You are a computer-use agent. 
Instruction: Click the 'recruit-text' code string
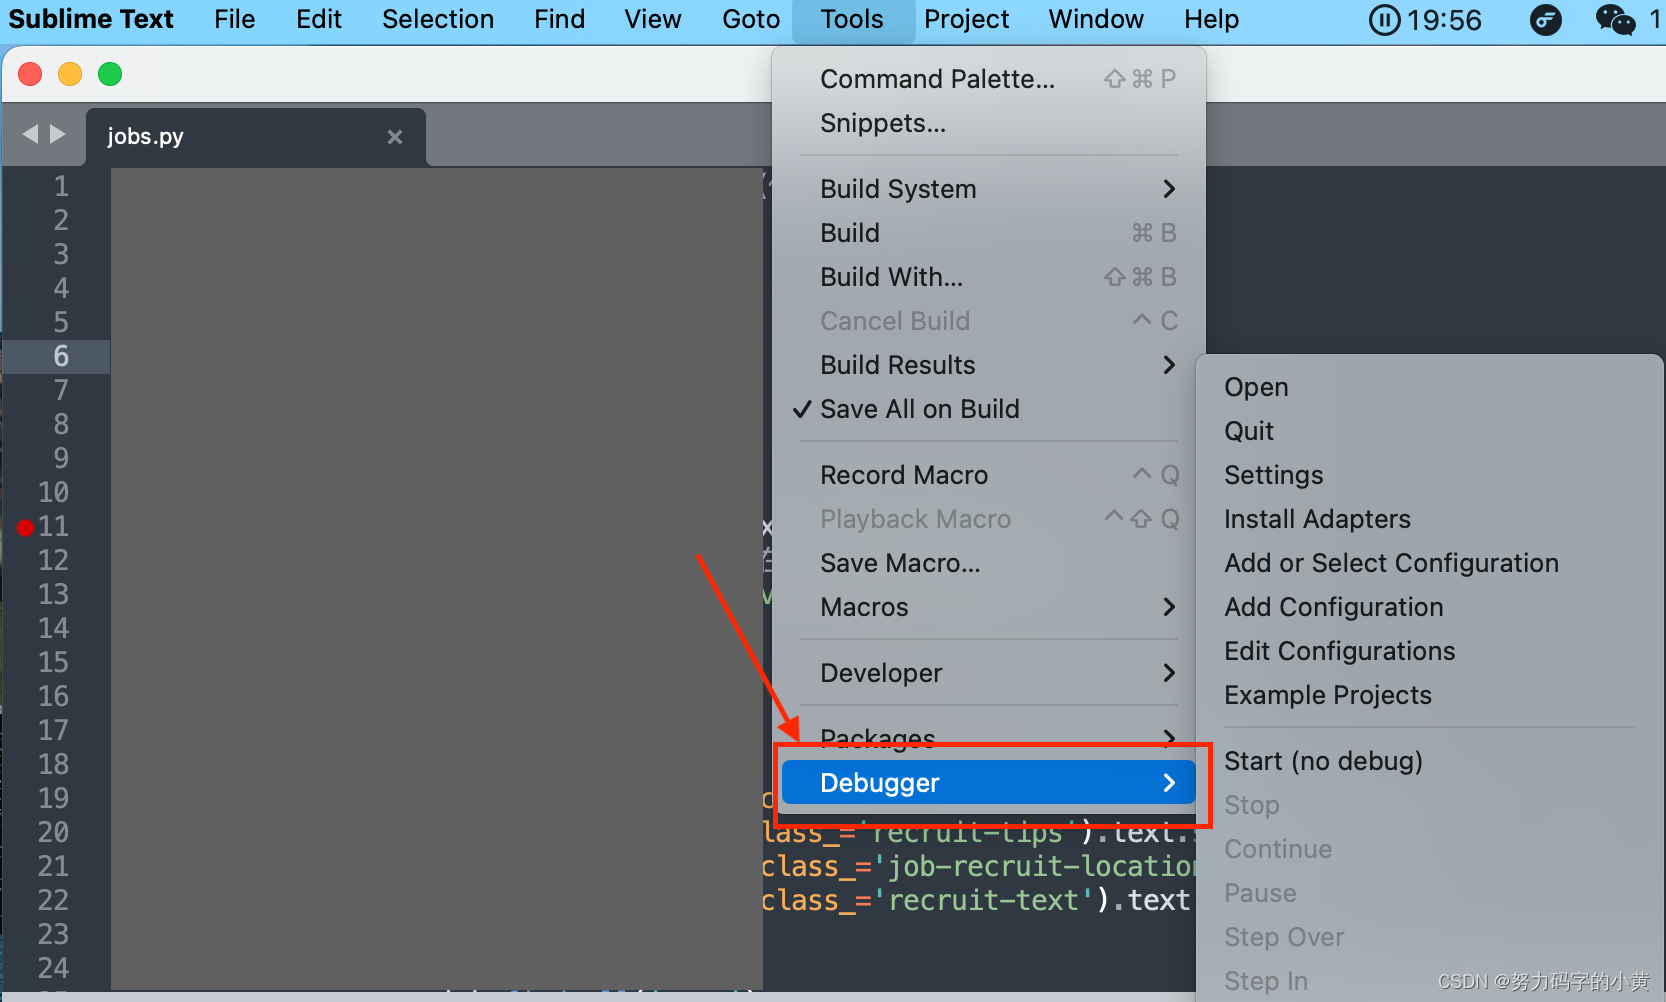(984, 901)
